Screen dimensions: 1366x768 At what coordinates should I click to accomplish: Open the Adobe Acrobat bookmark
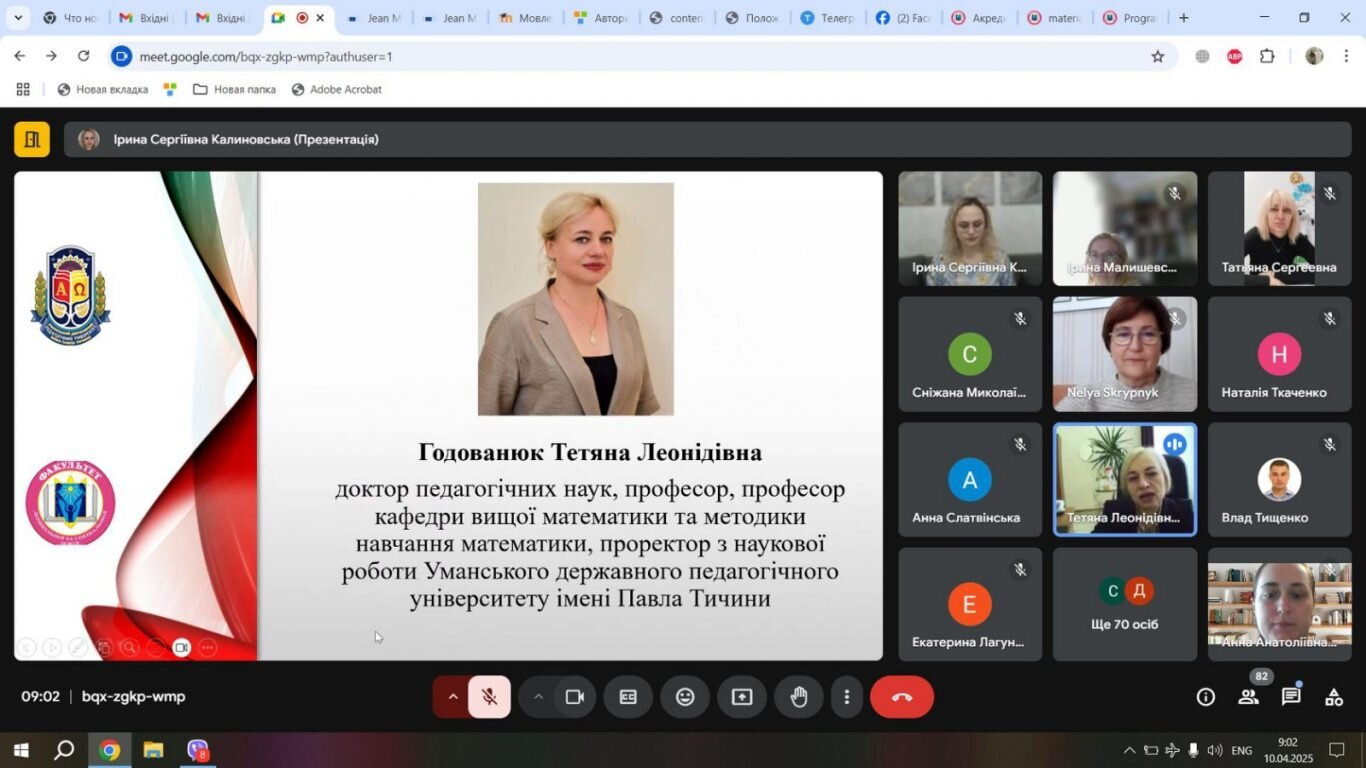pos(336,89)
